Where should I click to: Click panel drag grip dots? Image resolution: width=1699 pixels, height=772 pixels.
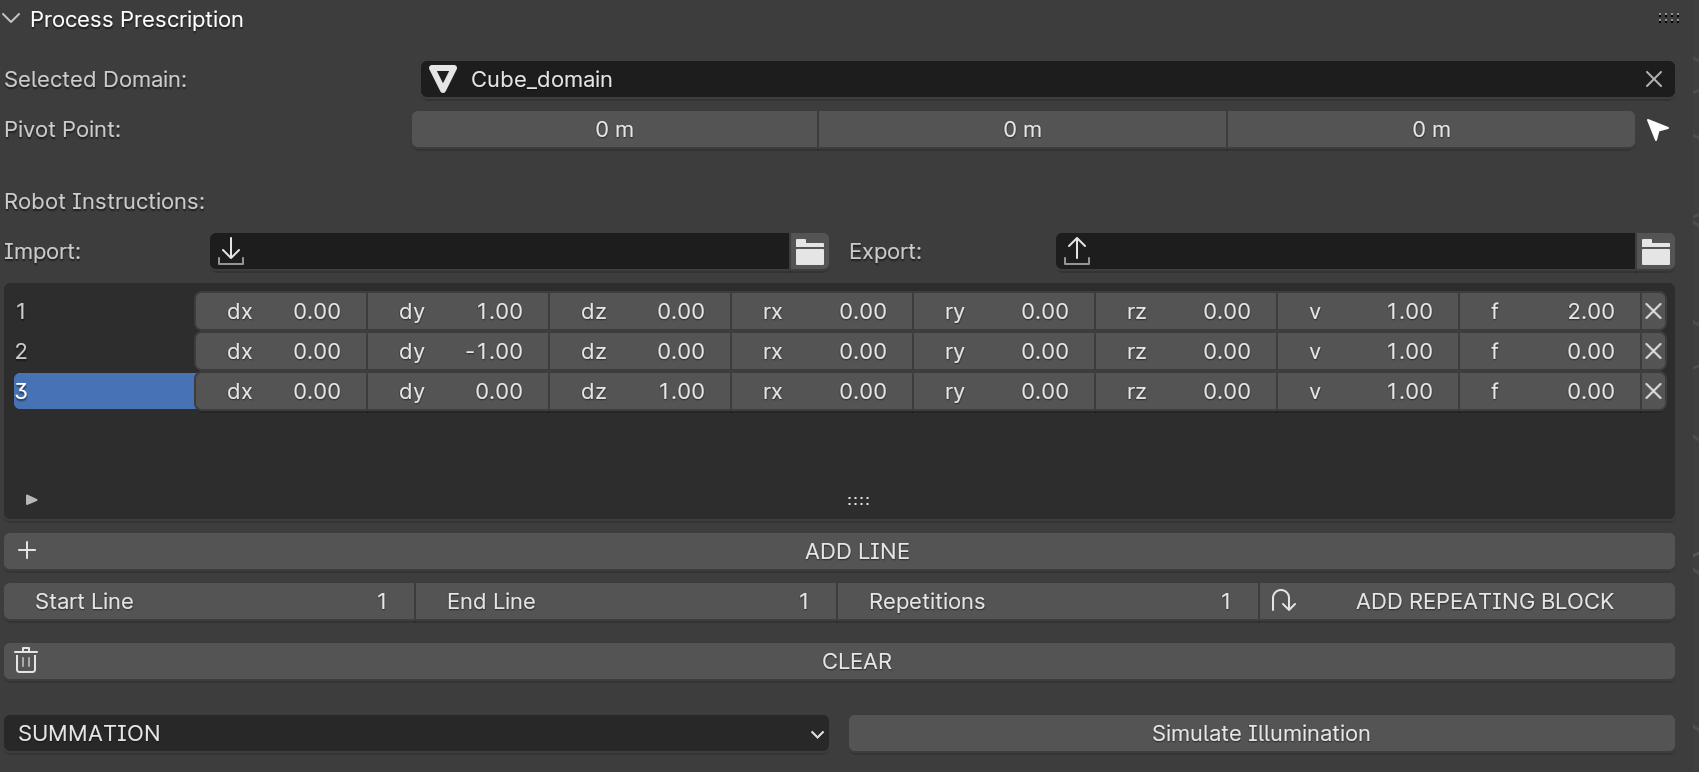click(1668, 18)
